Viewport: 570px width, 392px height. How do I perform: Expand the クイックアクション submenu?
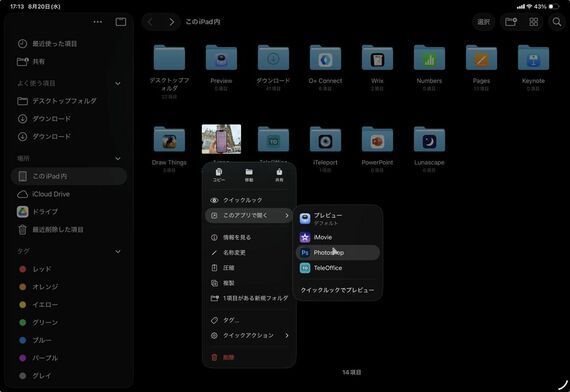(249, 335)
